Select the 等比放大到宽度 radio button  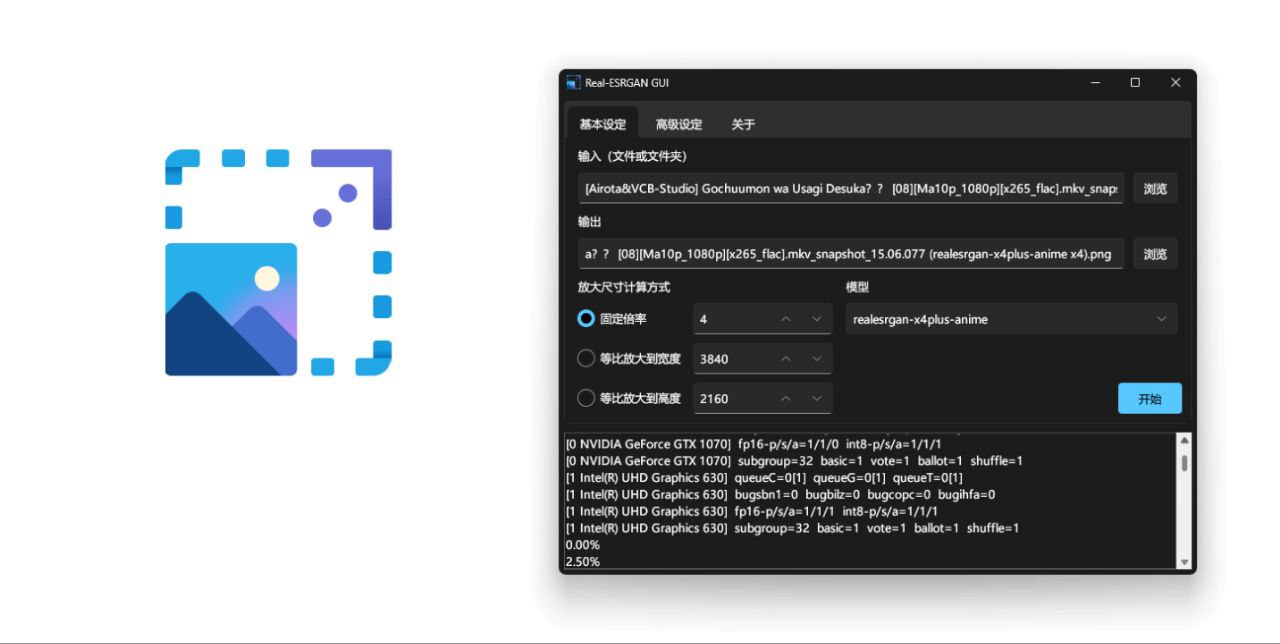coord(586,359)
